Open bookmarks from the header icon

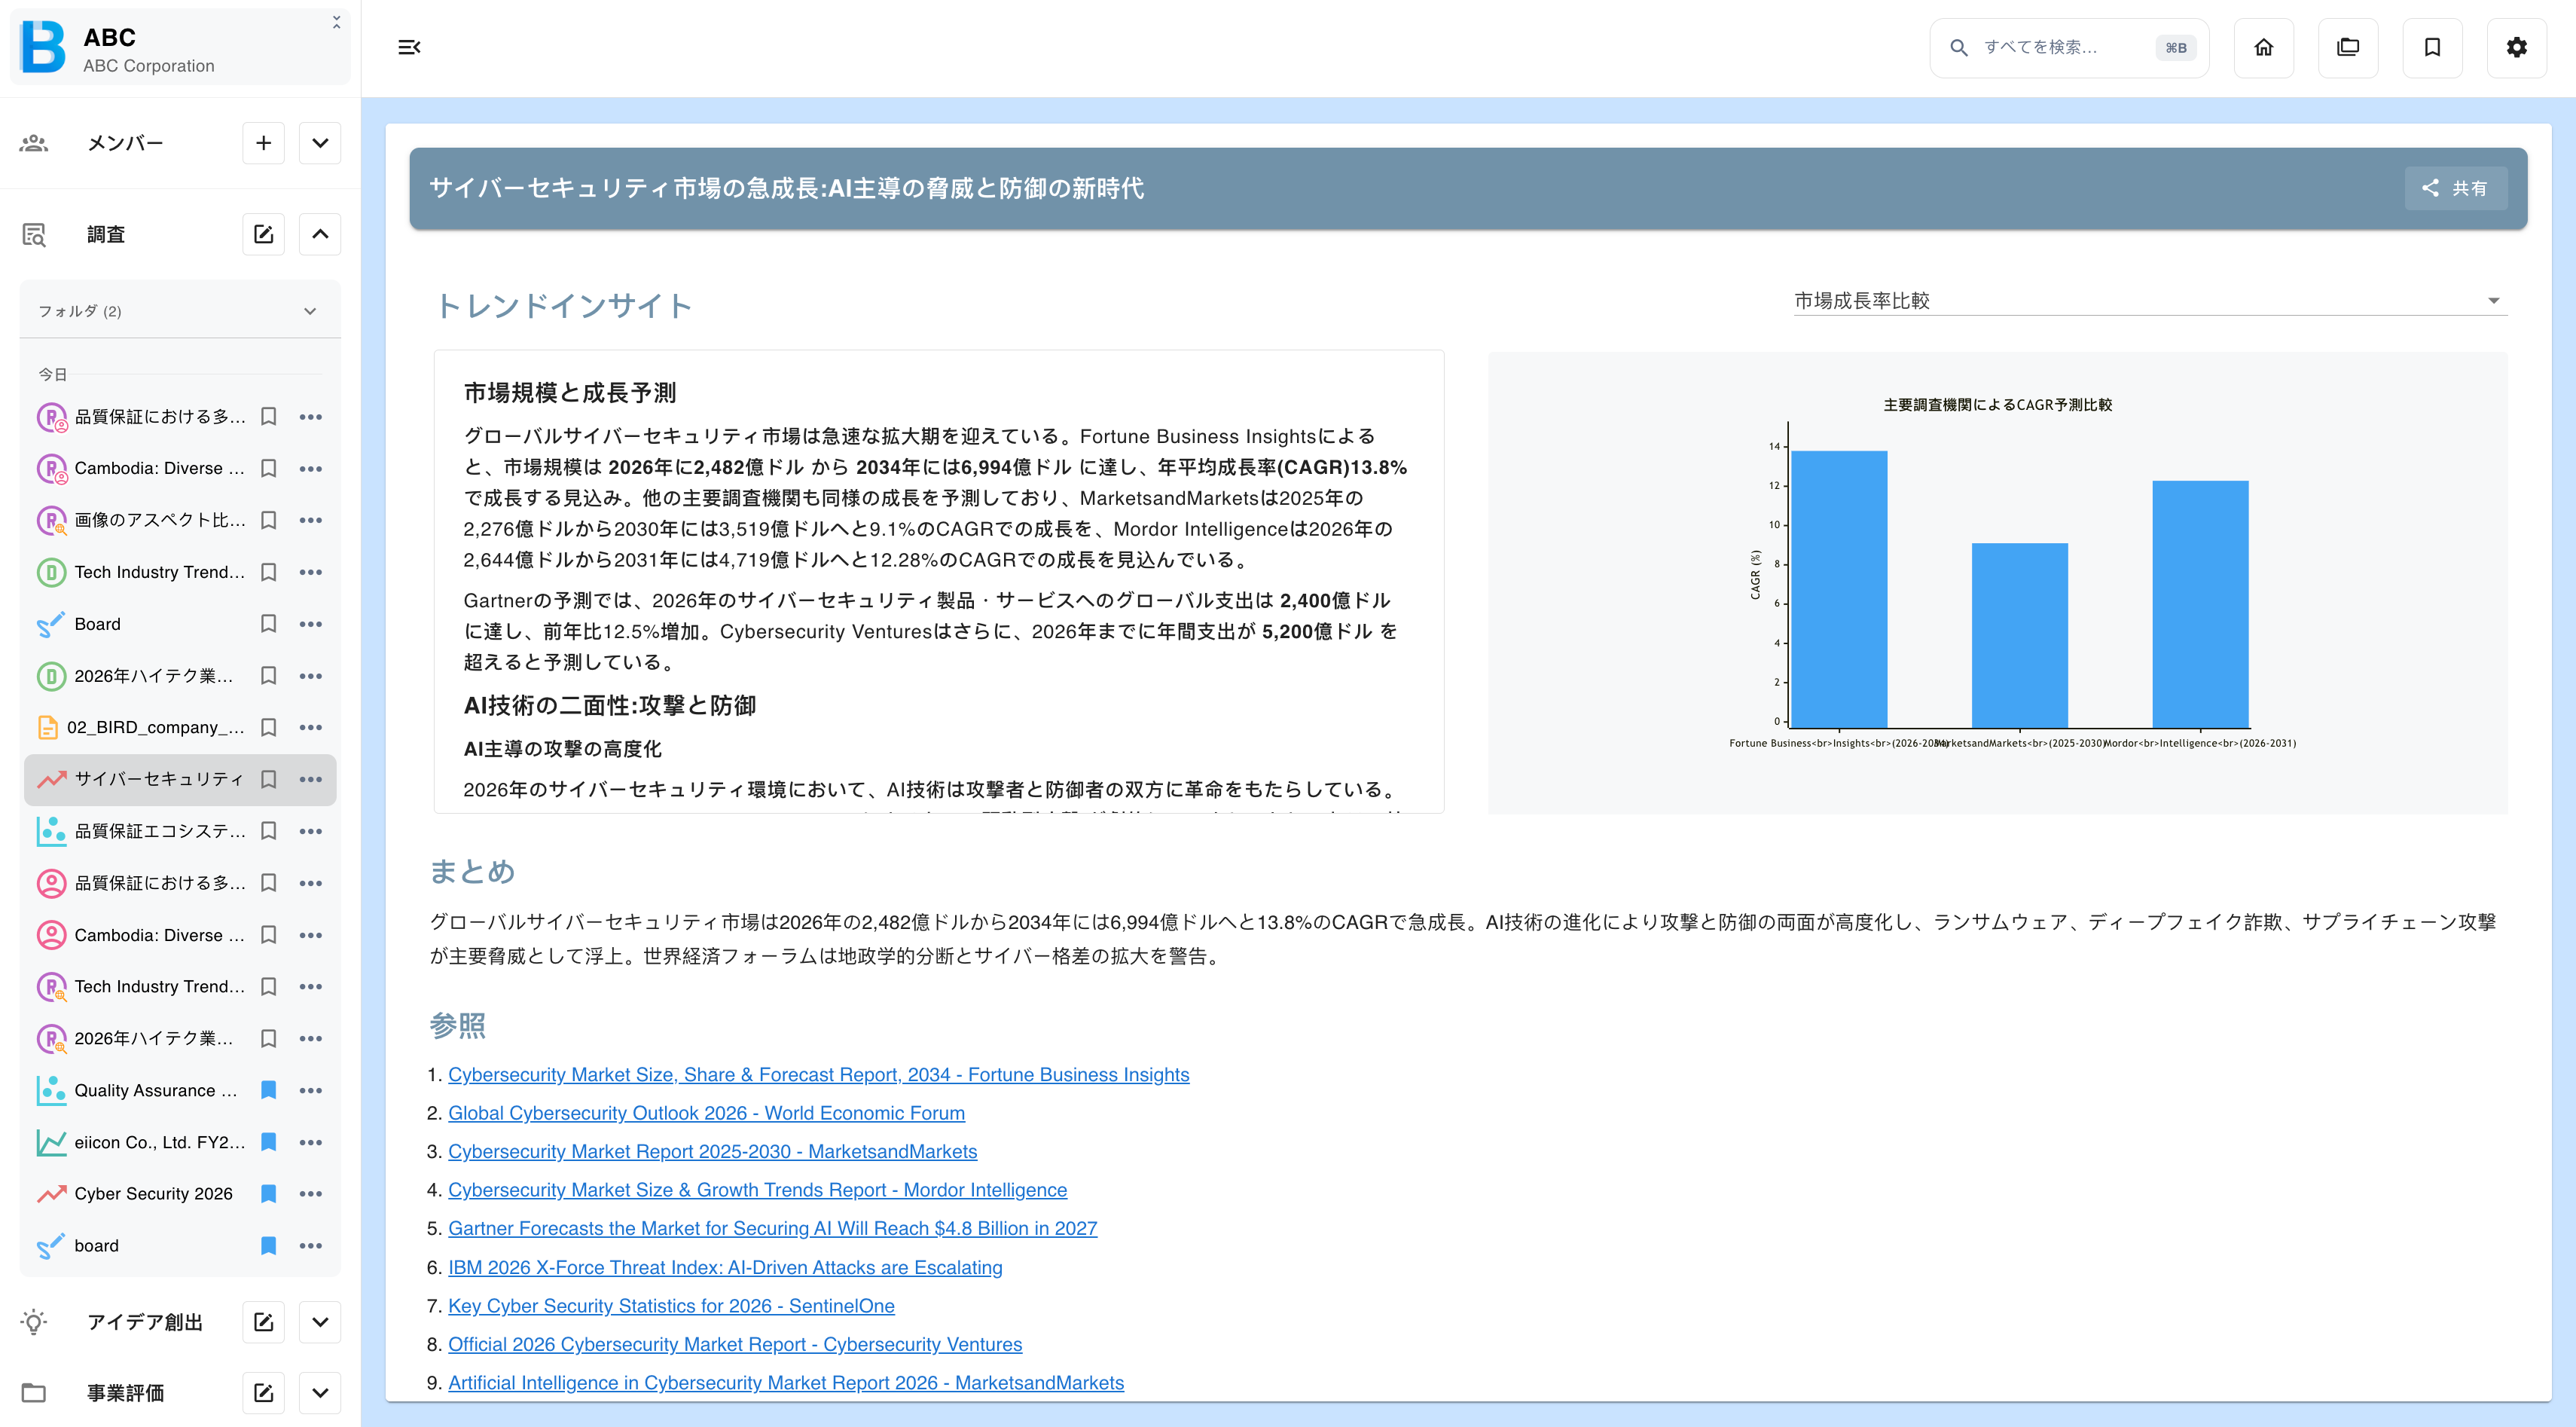click(2432, 47)
